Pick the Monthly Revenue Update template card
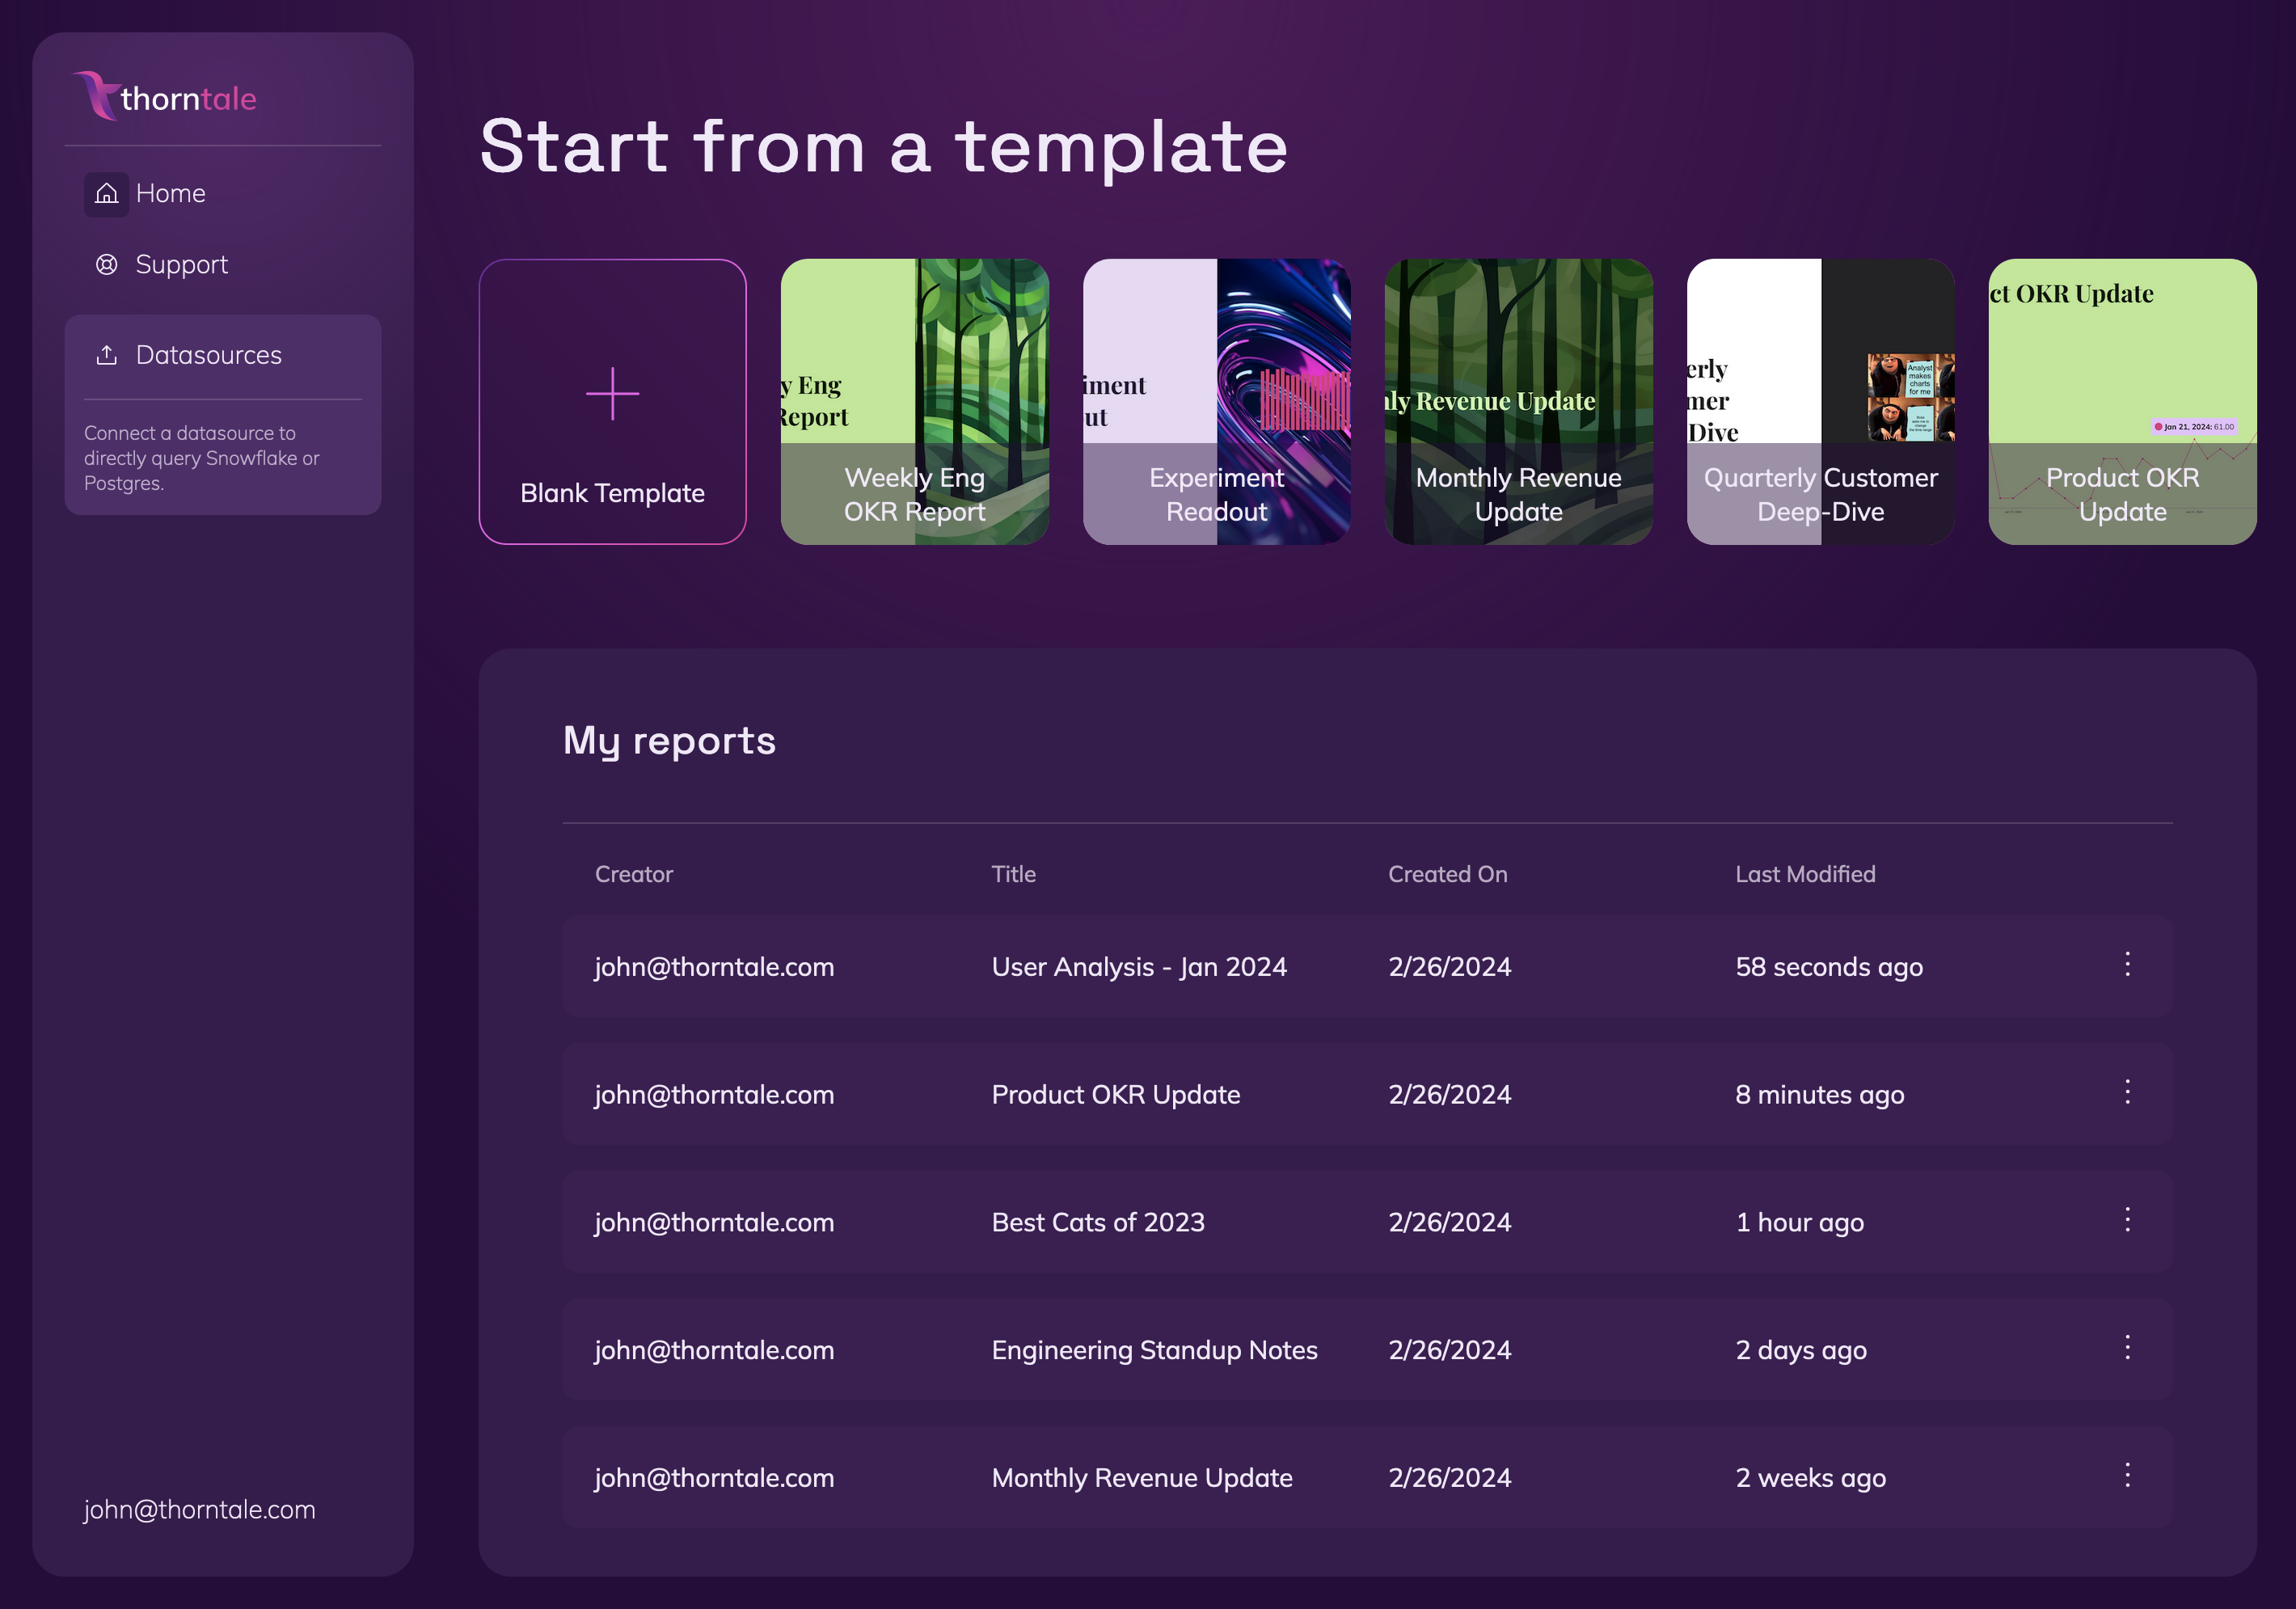 (x=1518, y=402)
